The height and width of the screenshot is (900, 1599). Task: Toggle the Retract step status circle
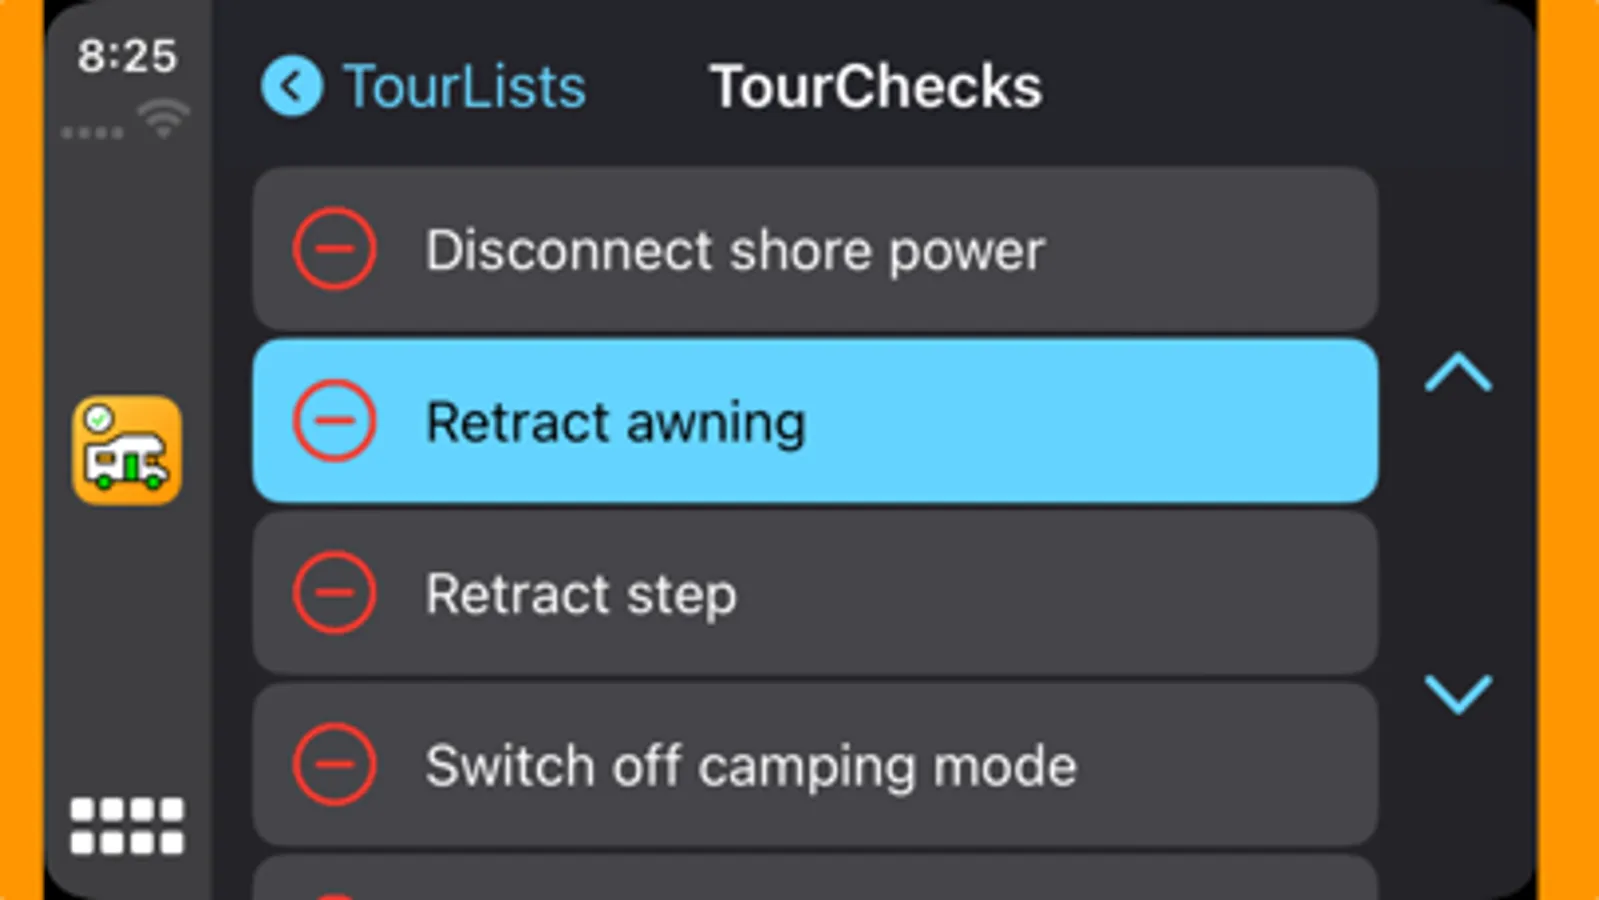(335, 593)
